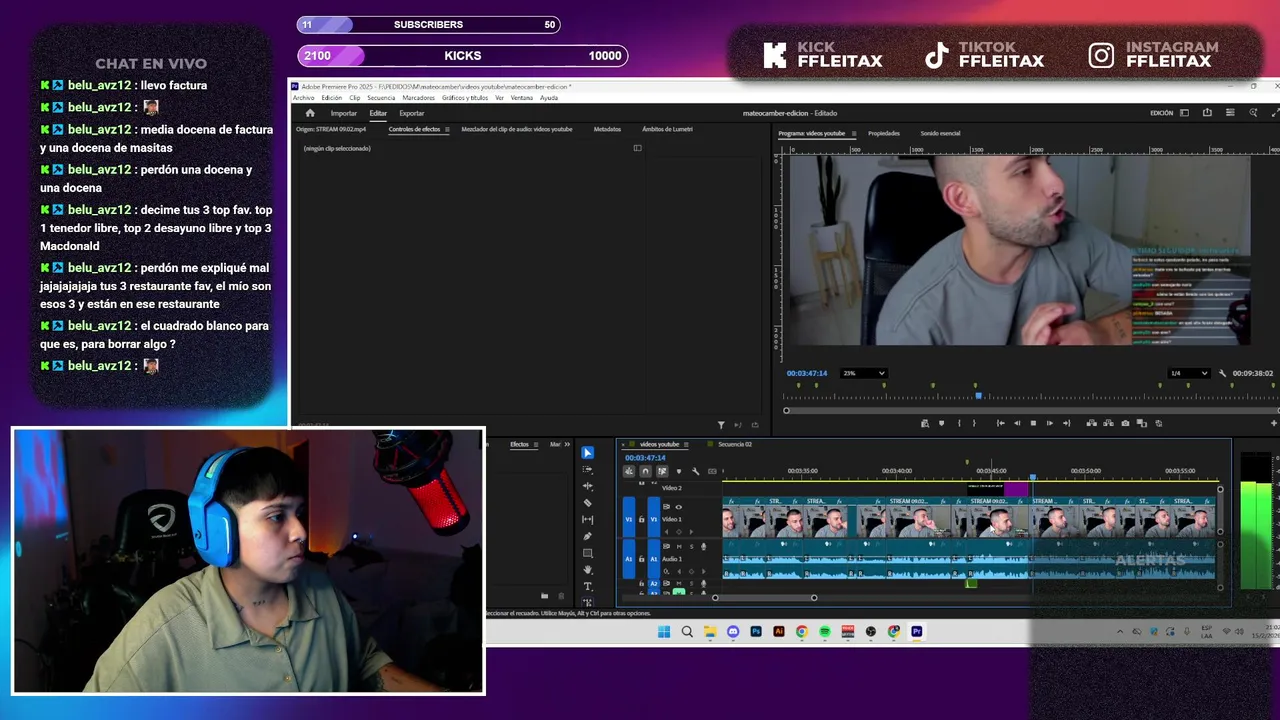Toggle V1 source patching button
The width and height of the screenshot is (1280, 720).
coord(629,519)
